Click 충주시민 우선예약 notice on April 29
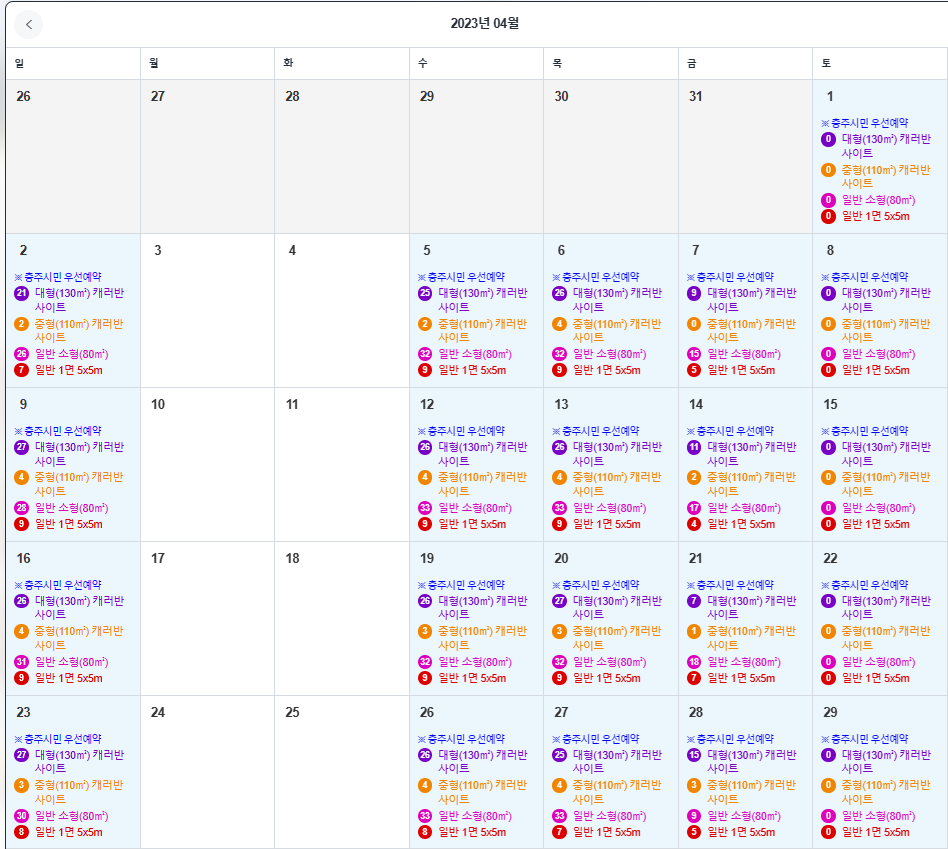The height and width of the screenshot is (849, 948). (x=865, y=739)
